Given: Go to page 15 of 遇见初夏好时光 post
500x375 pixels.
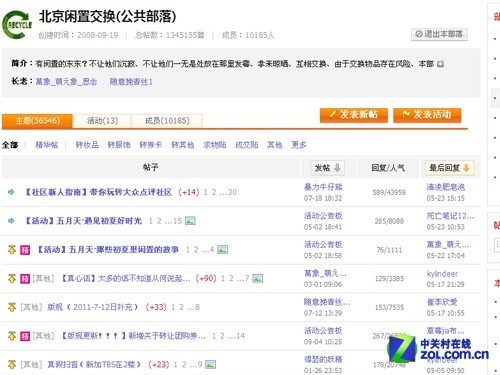Looking at the screenshot, I should (177, 221).
